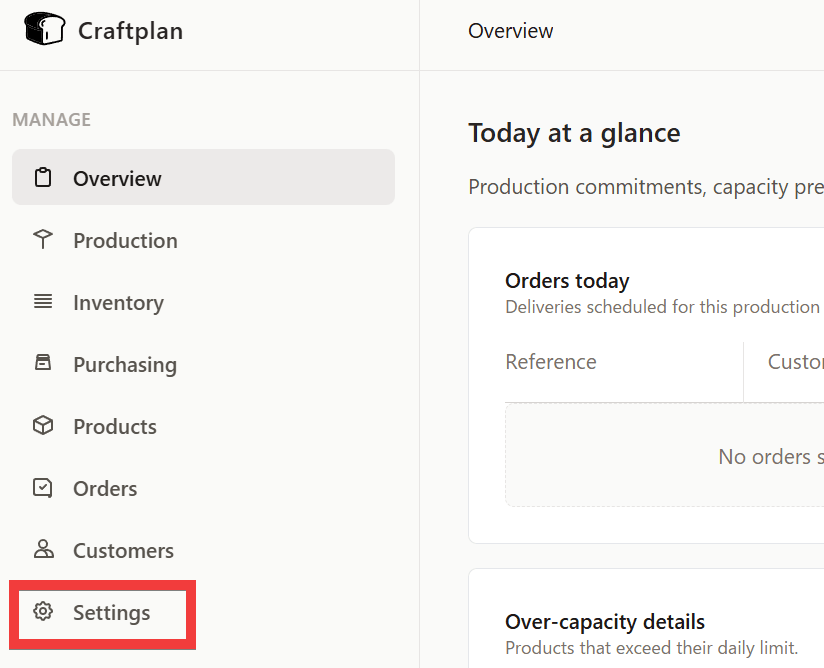The image size is (824, 668).
Task: Click the Overview title in the top header
Action: pyautogui.click(x=510, y=31)
